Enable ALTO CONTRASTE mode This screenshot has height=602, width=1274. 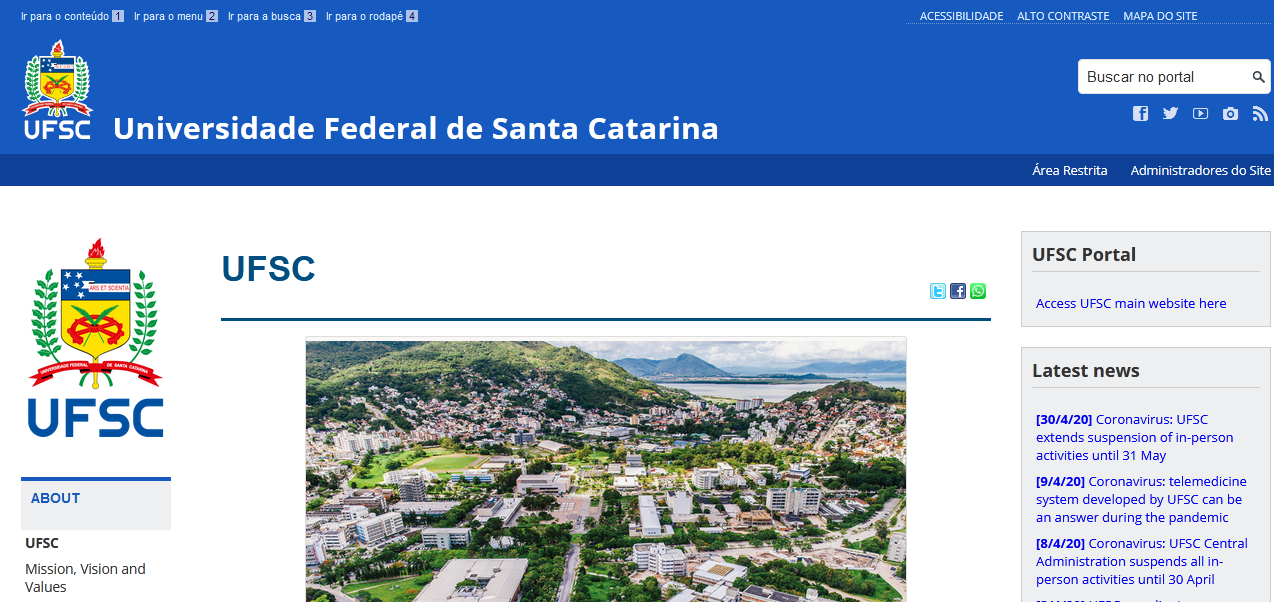(x=1063, y=16)
